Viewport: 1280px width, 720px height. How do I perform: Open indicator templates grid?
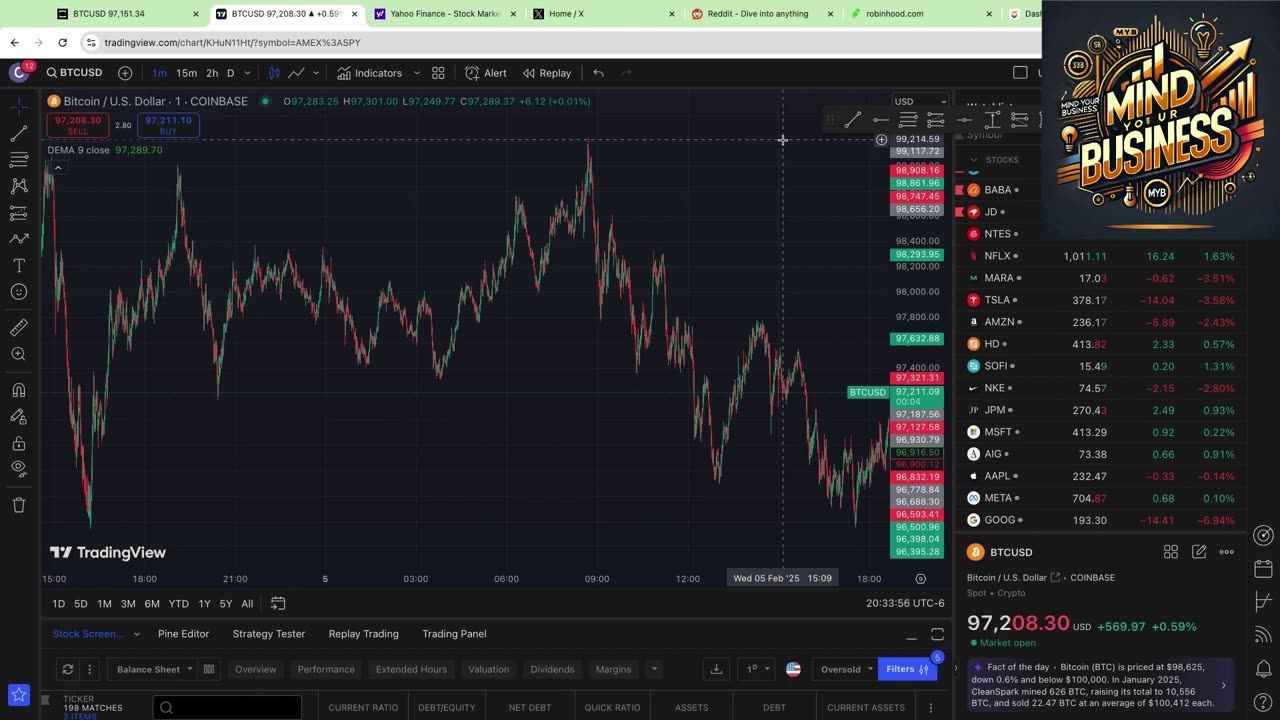tap(438, 73)
